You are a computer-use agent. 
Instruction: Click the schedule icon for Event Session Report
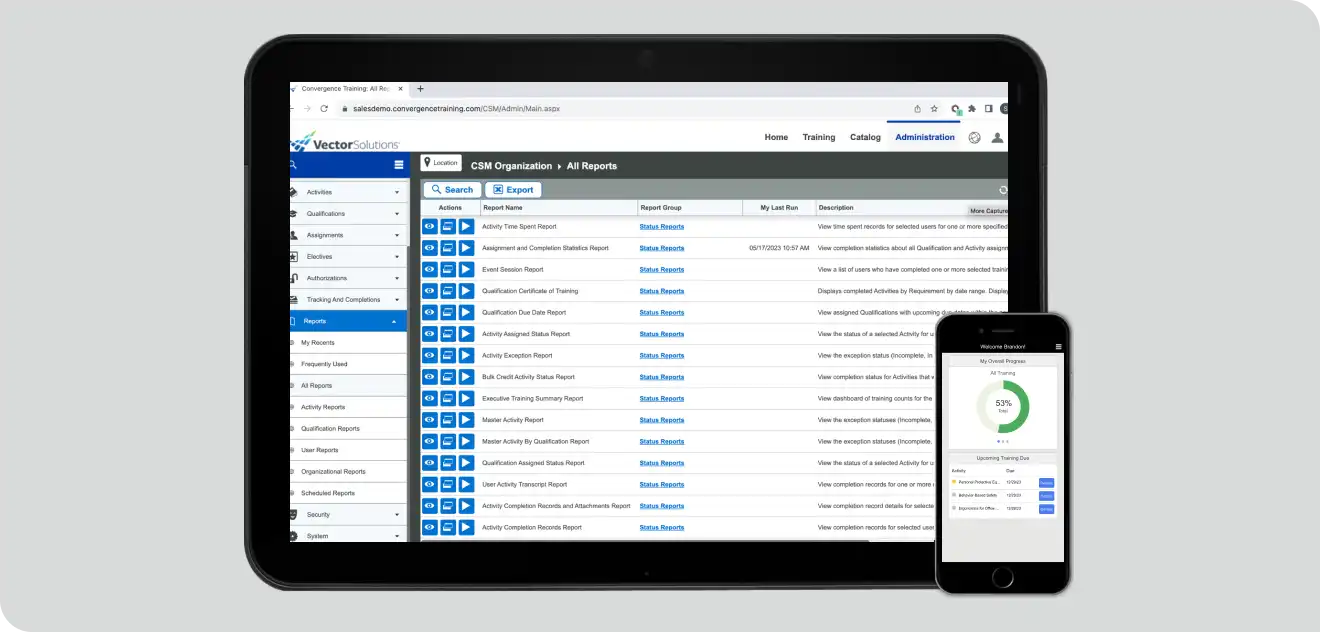[x=448, y=270]
